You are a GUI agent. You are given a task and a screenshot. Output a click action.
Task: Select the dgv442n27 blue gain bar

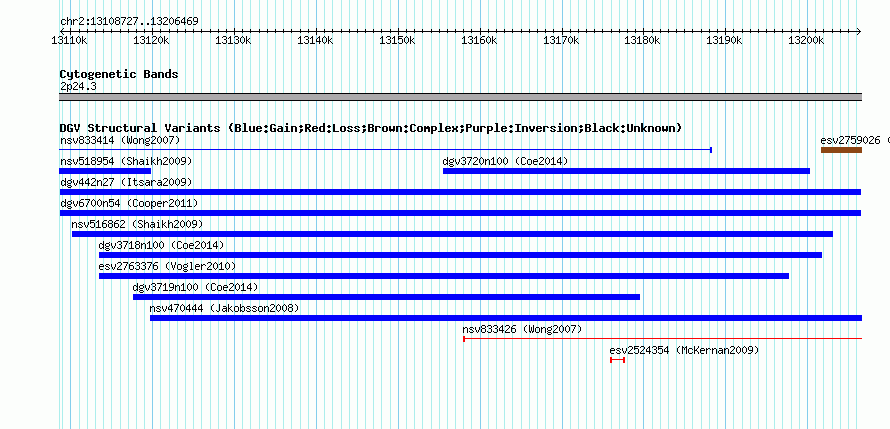coord(460,192)
